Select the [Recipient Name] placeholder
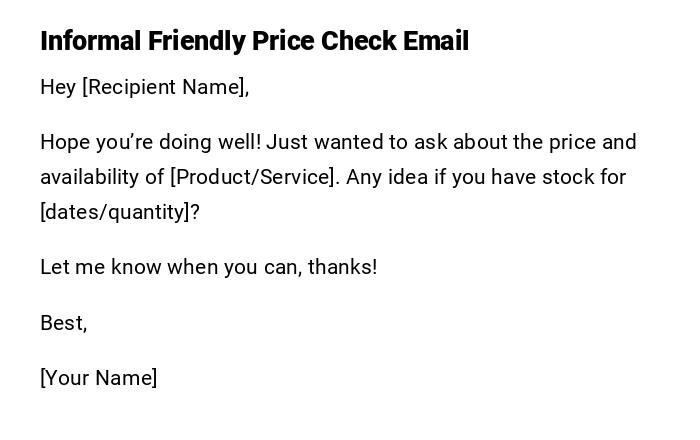The height and width of the screenshot is (440, 700). 165,87
